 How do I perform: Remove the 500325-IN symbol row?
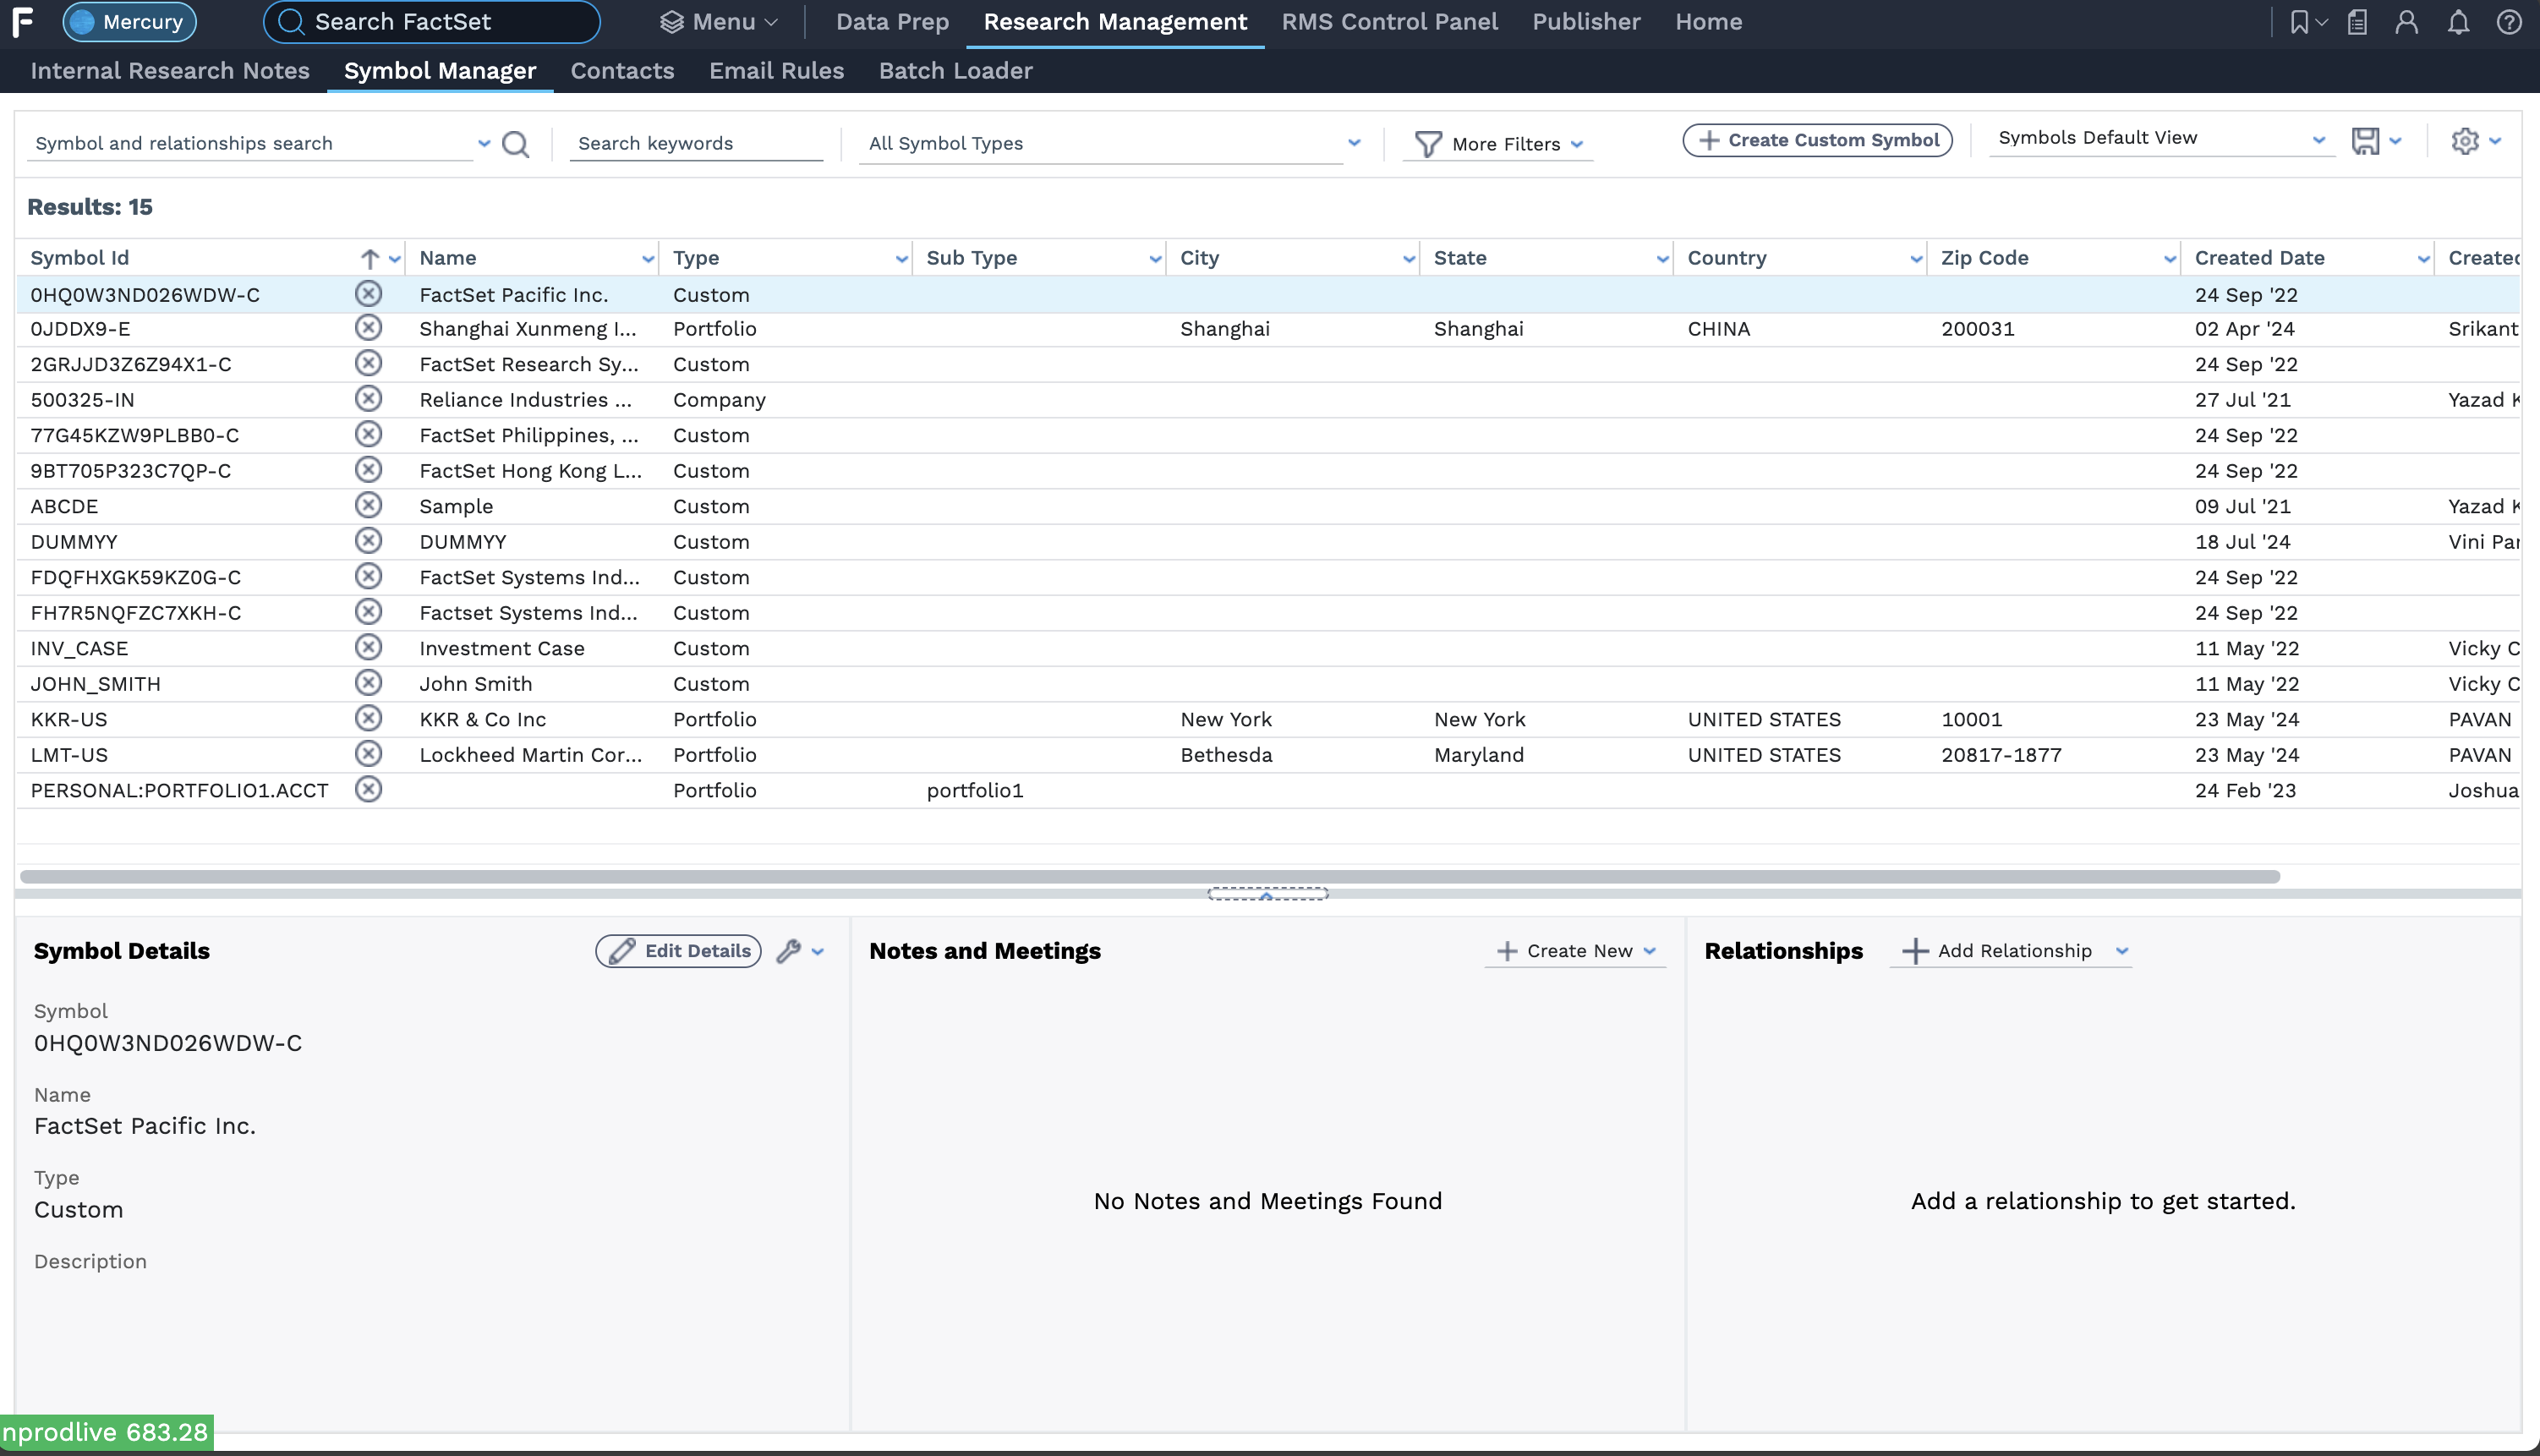click(368, 399)
